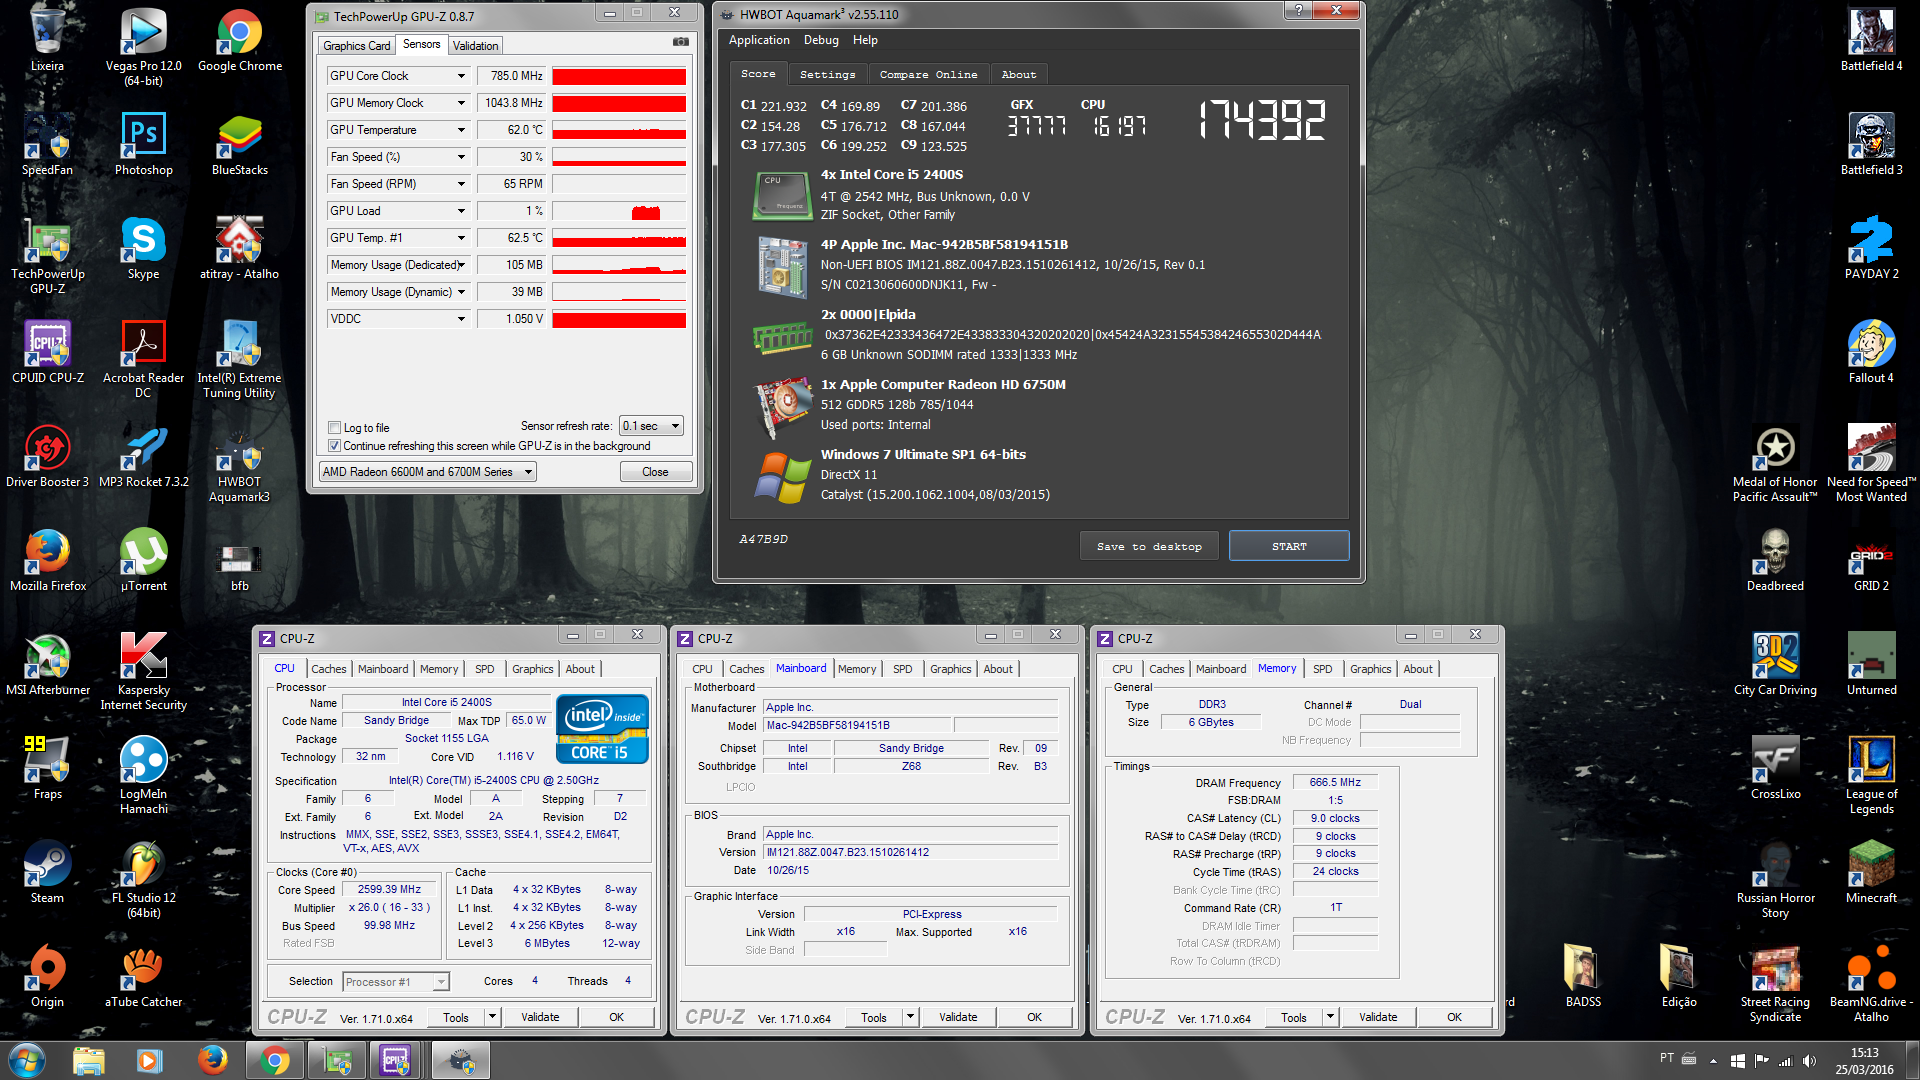Open AMD Radeon 6600M series device dropdown
Screen dimensions: 1920x1080
(x=428, y=472)
